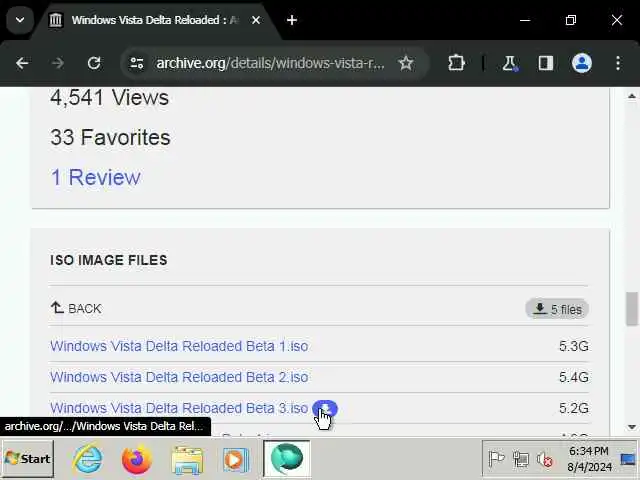Bookmark this page with the star icon

tap(406, 63)
